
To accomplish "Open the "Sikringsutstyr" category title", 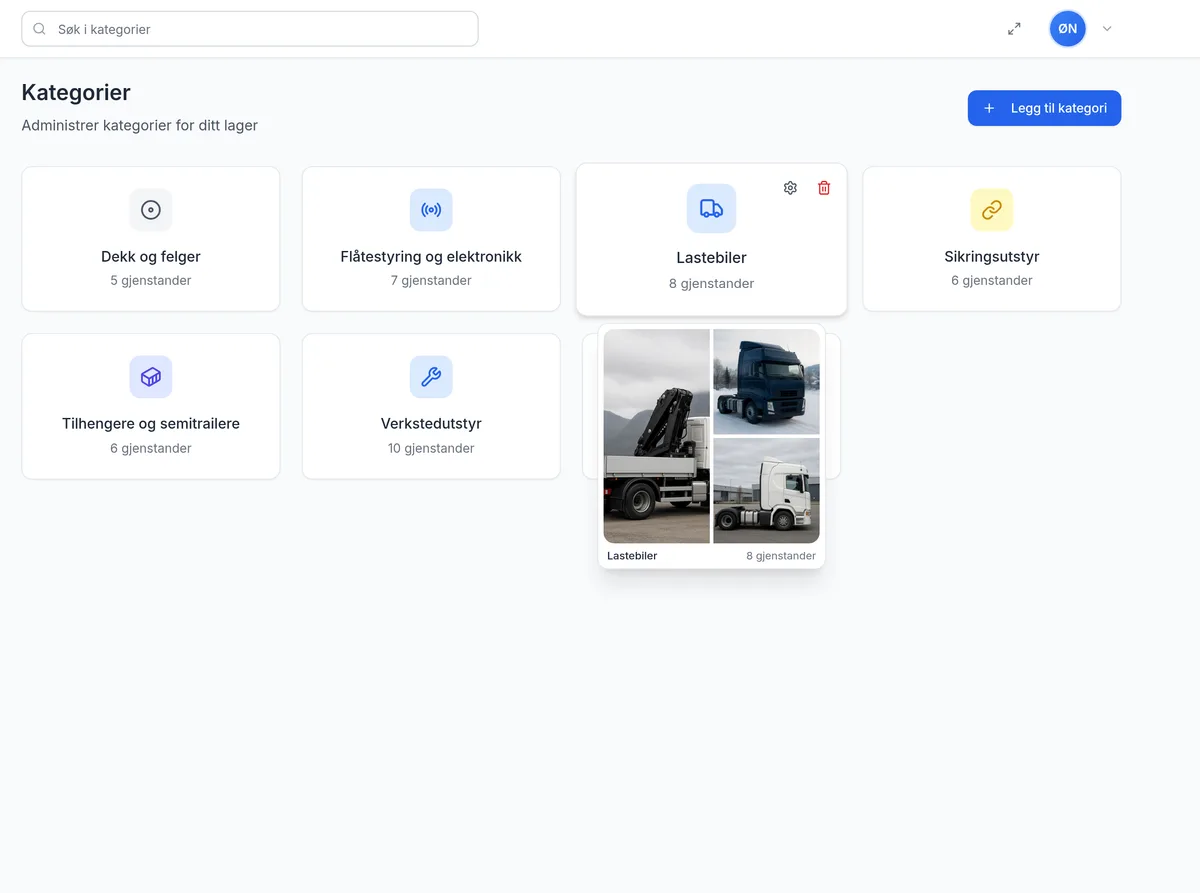I will pyautogui.click(x=992, y=257).
